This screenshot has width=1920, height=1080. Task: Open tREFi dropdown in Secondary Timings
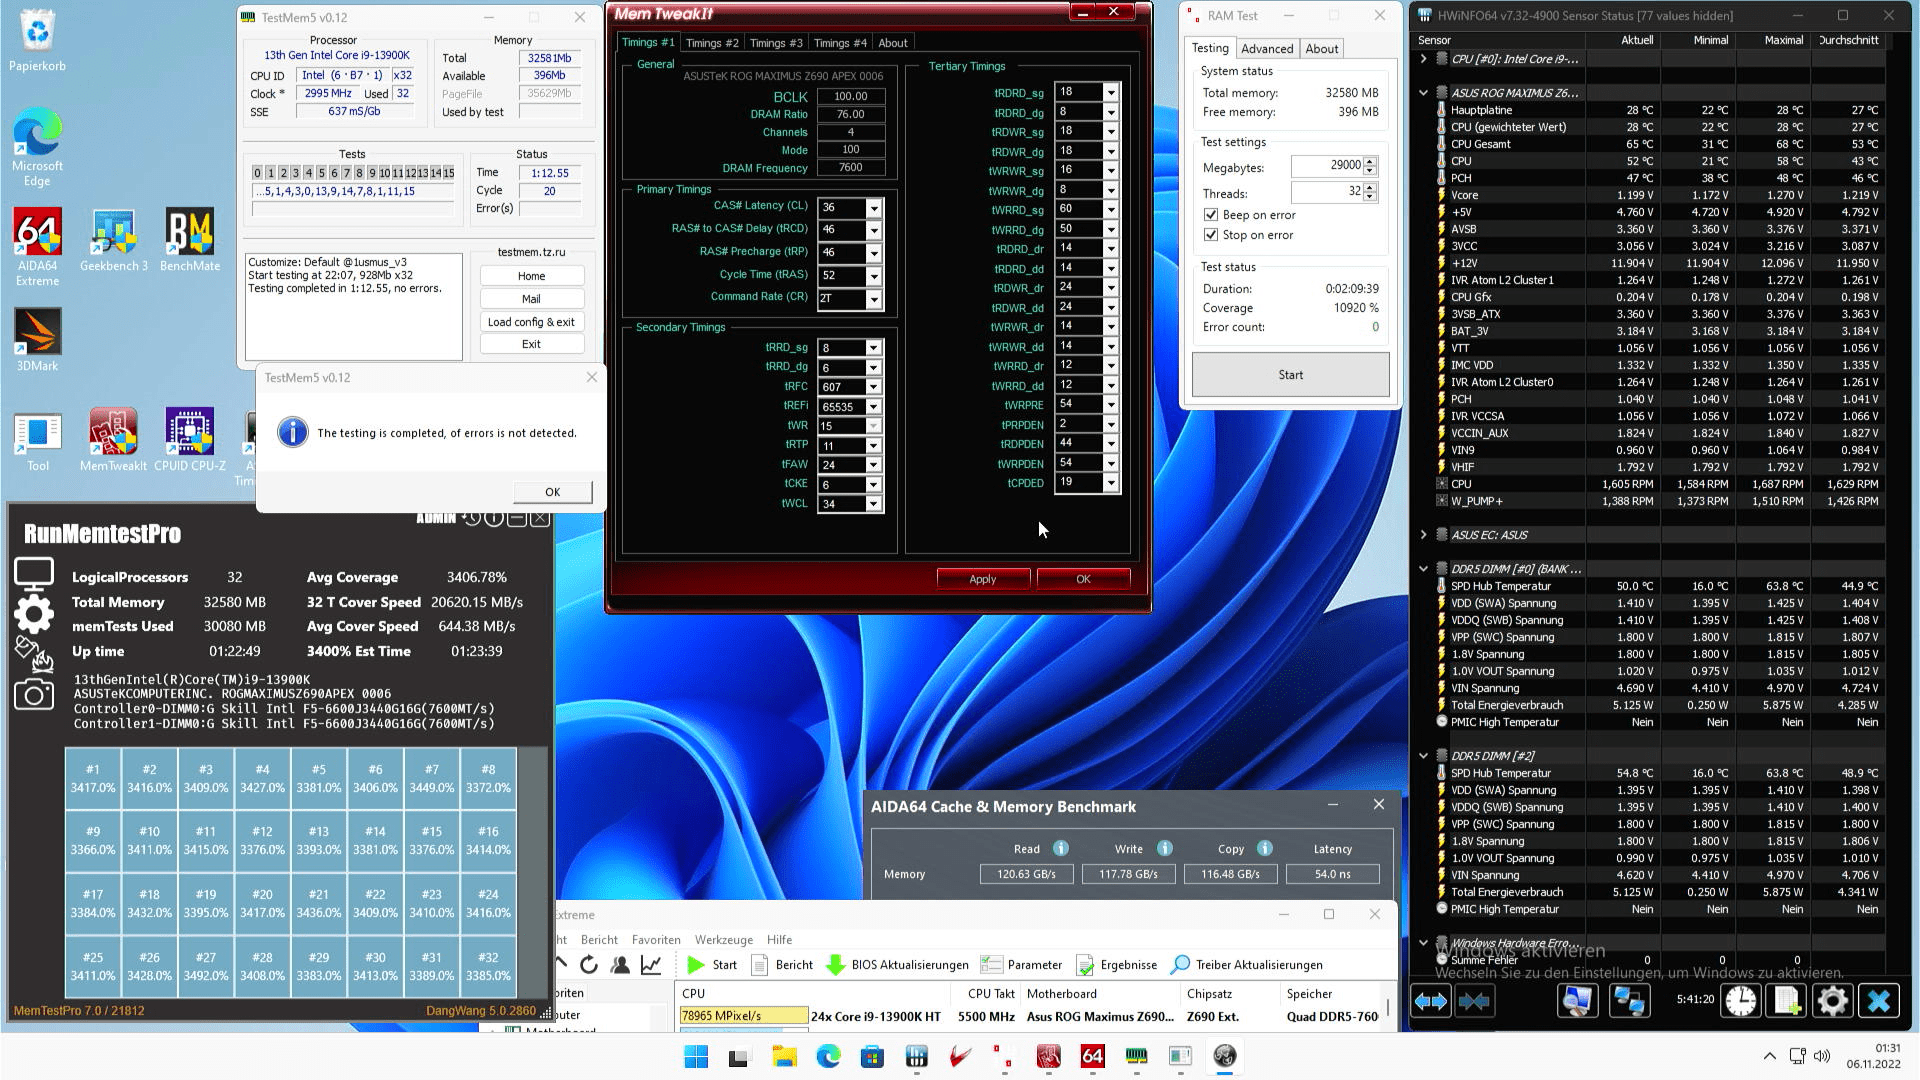874,407
